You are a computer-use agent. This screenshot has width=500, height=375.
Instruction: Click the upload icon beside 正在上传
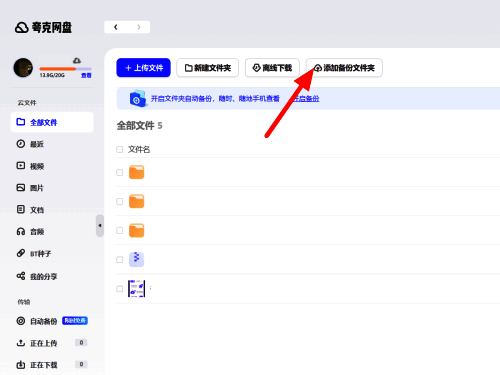pos(21,343)
